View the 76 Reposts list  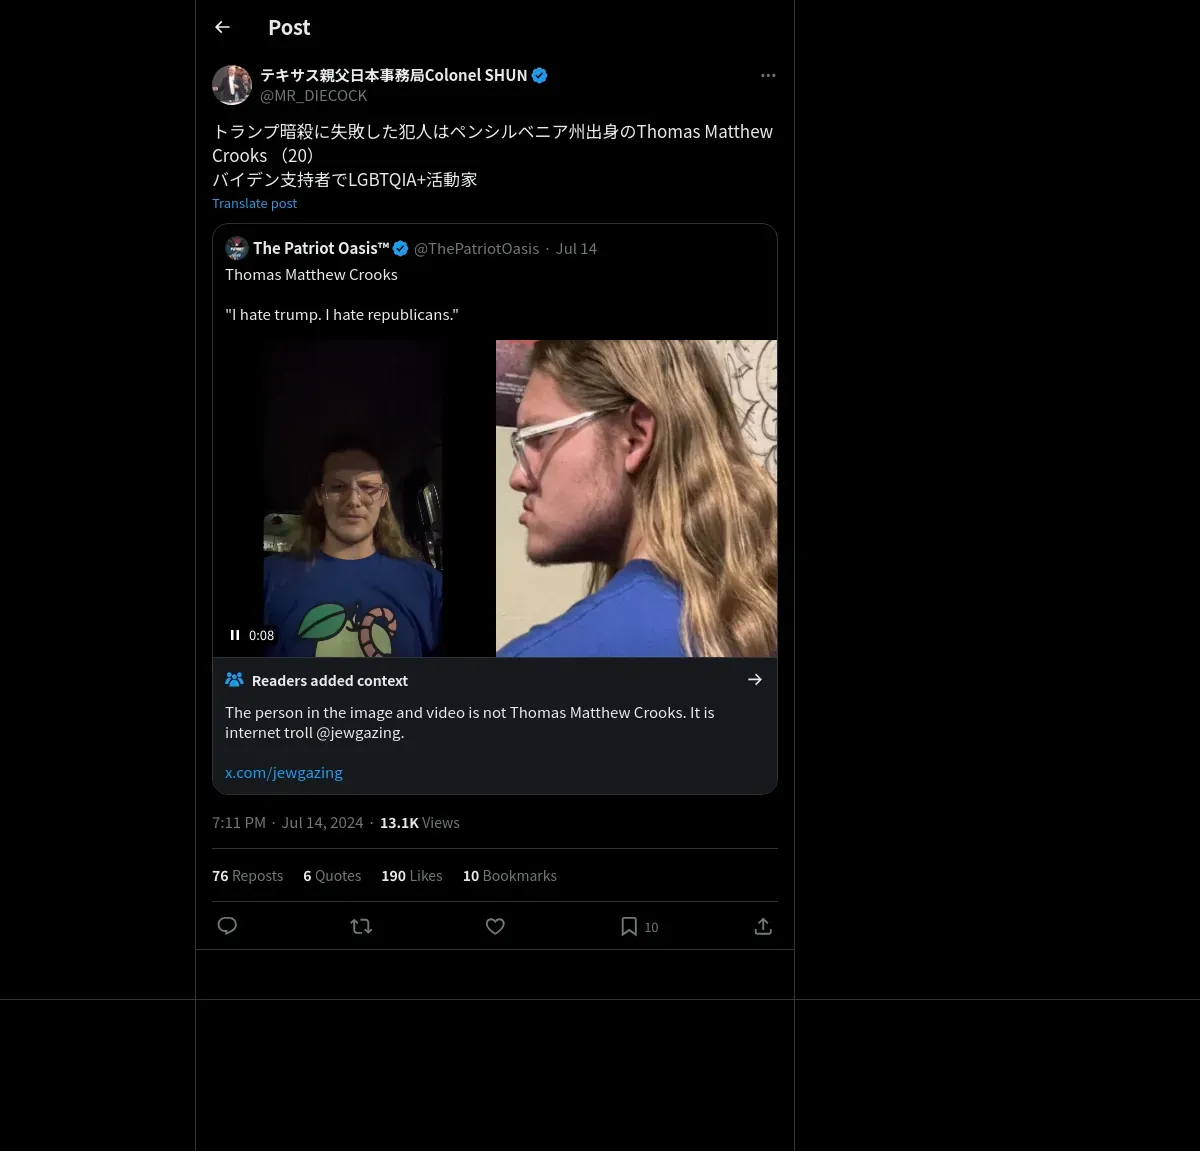[247, 875]
